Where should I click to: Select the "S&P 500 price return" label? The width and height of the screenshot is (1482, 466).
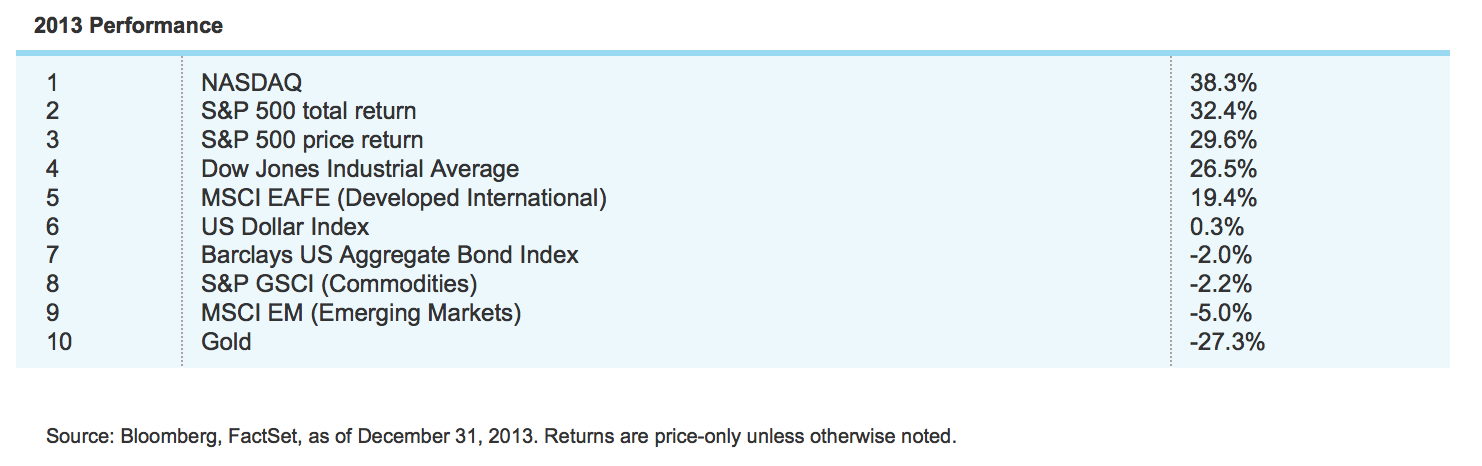tap(312, 140)
